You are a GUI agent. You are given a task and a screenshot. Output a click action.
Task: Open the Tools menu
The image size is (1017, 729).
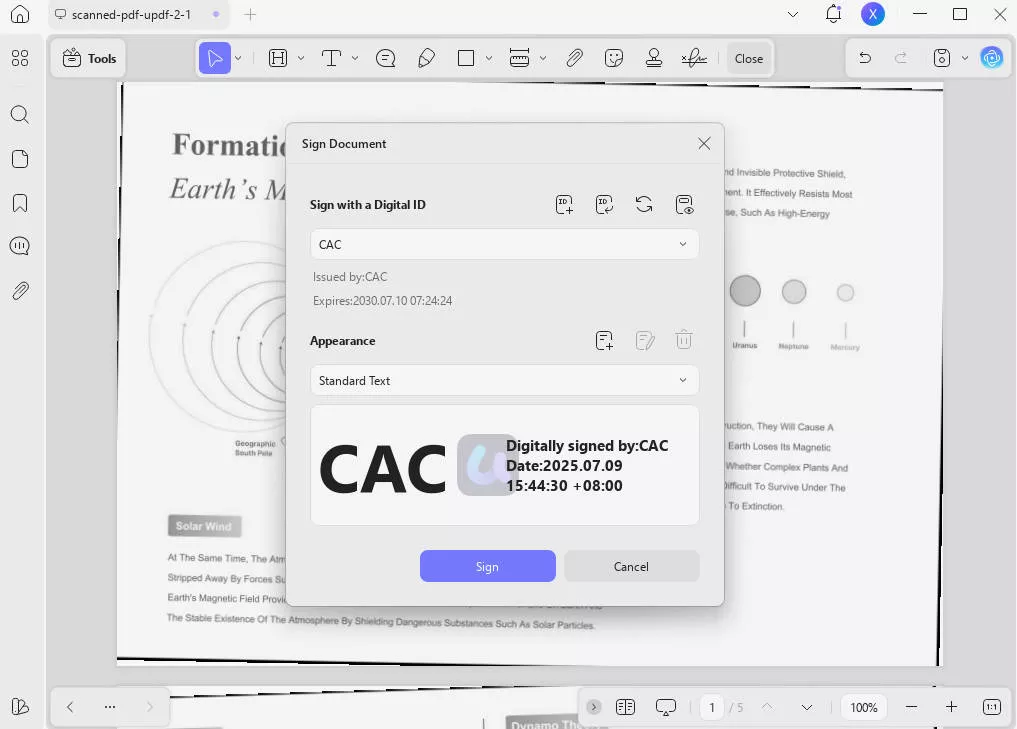[90, 58]
